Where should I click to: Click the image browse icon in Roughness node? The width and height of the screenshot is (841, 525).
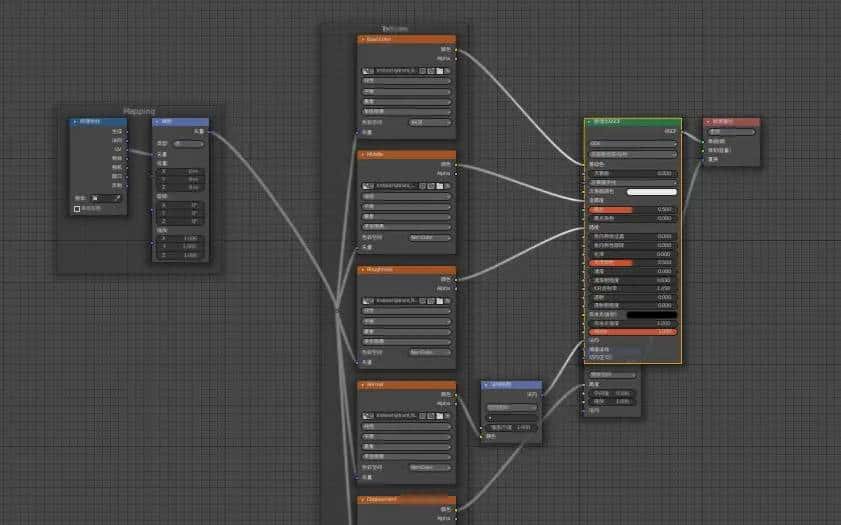(x=366, y=300)
